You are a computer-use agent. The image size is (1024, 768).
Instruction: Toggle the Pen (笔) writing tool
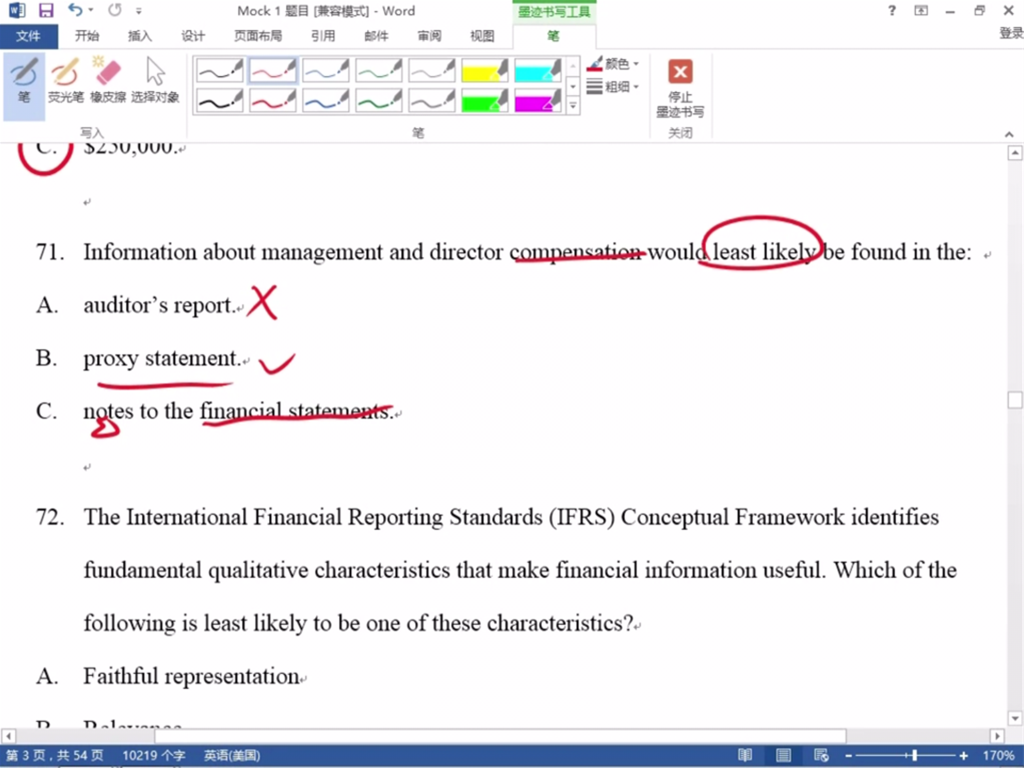coord(24,80)
